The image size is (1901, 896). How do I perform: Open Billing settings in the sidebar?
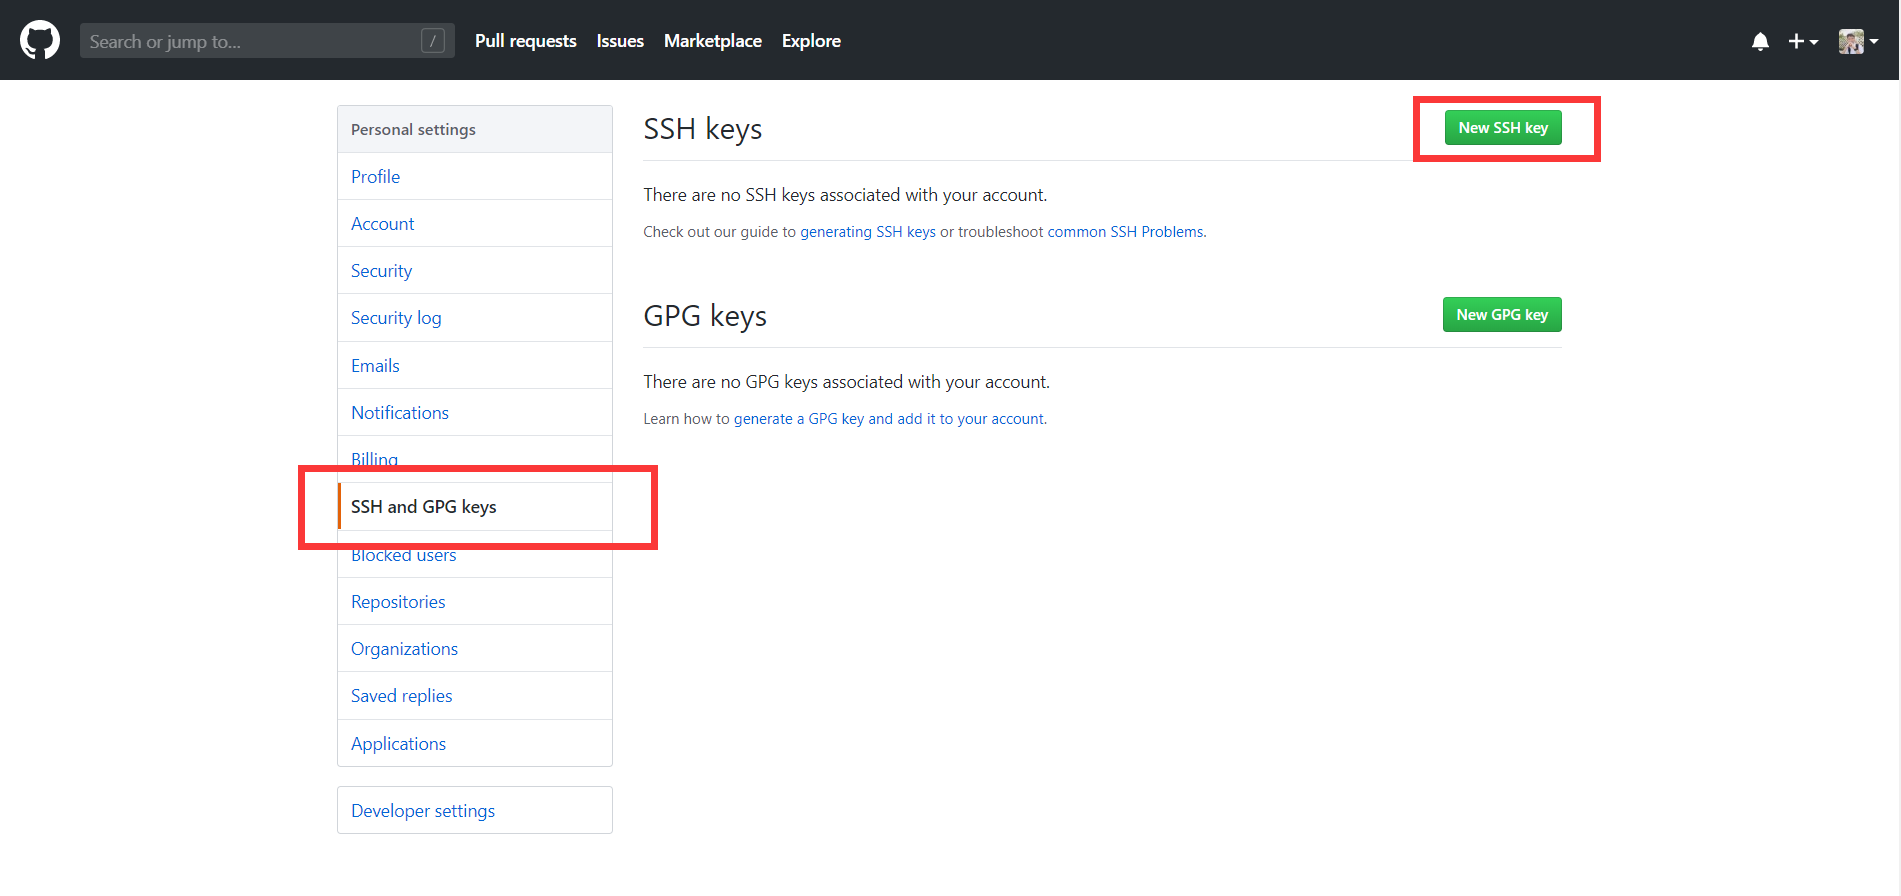[x=475, y=460]
